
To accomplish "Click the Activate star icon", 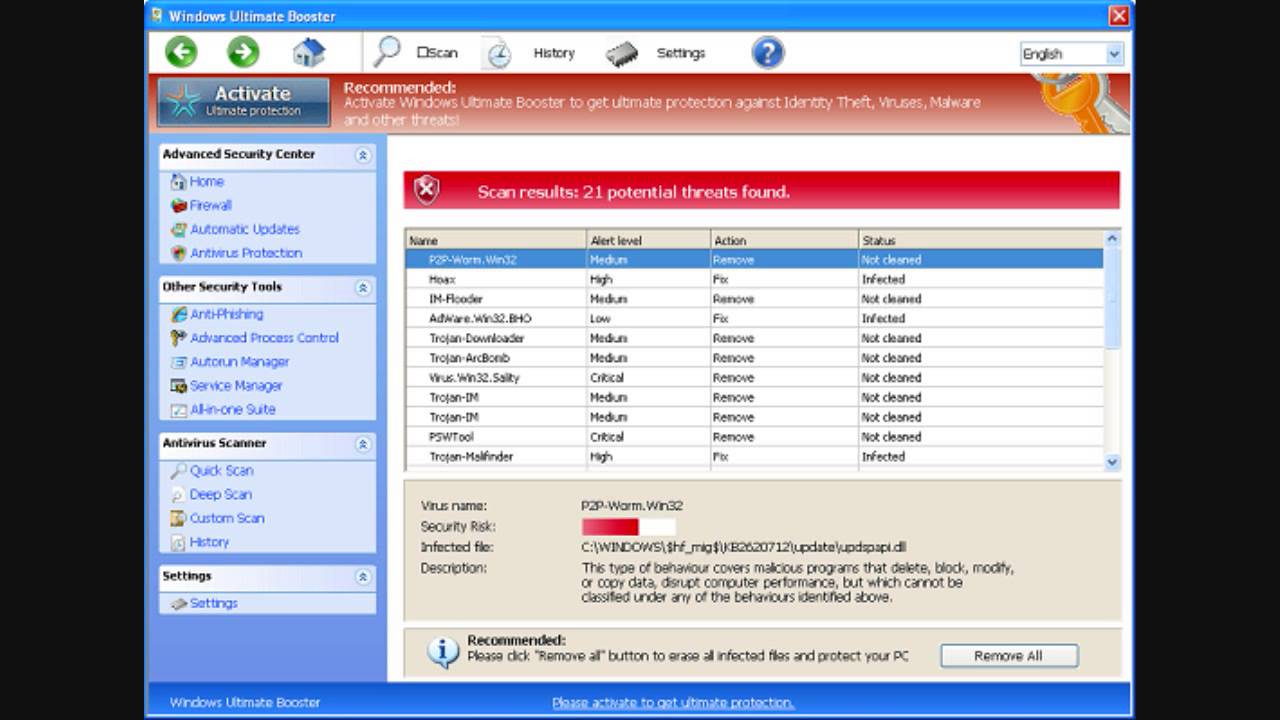I will 183,101.
